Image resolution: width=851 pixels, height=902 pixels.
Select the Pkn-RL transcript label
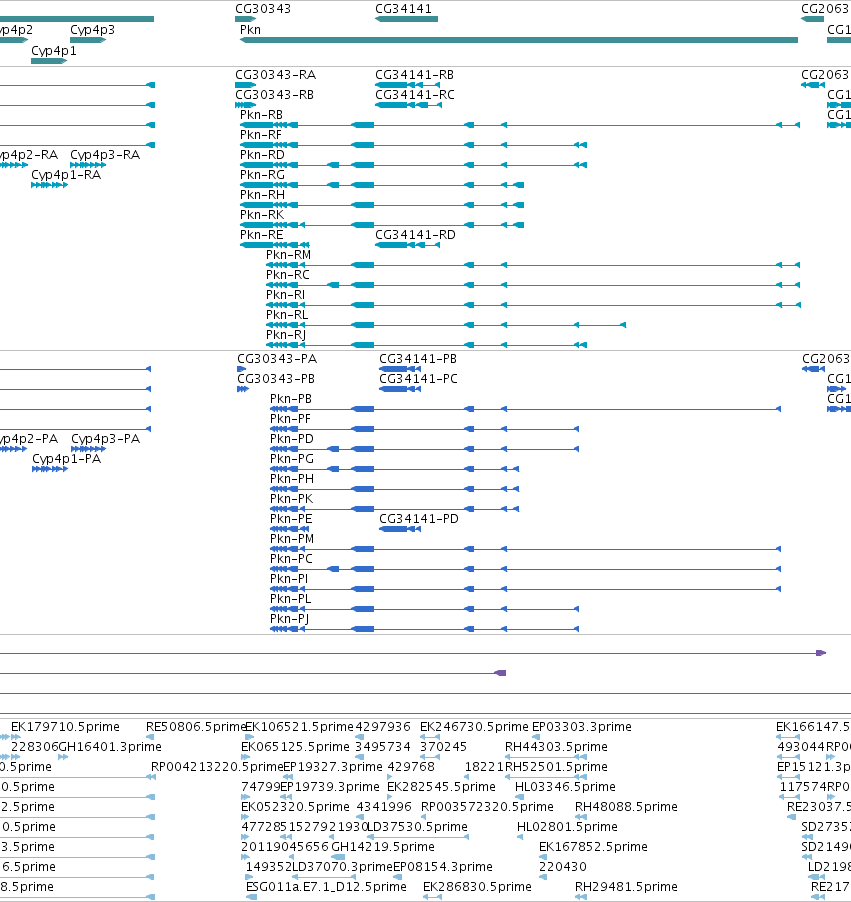click(x=287, y=315)
